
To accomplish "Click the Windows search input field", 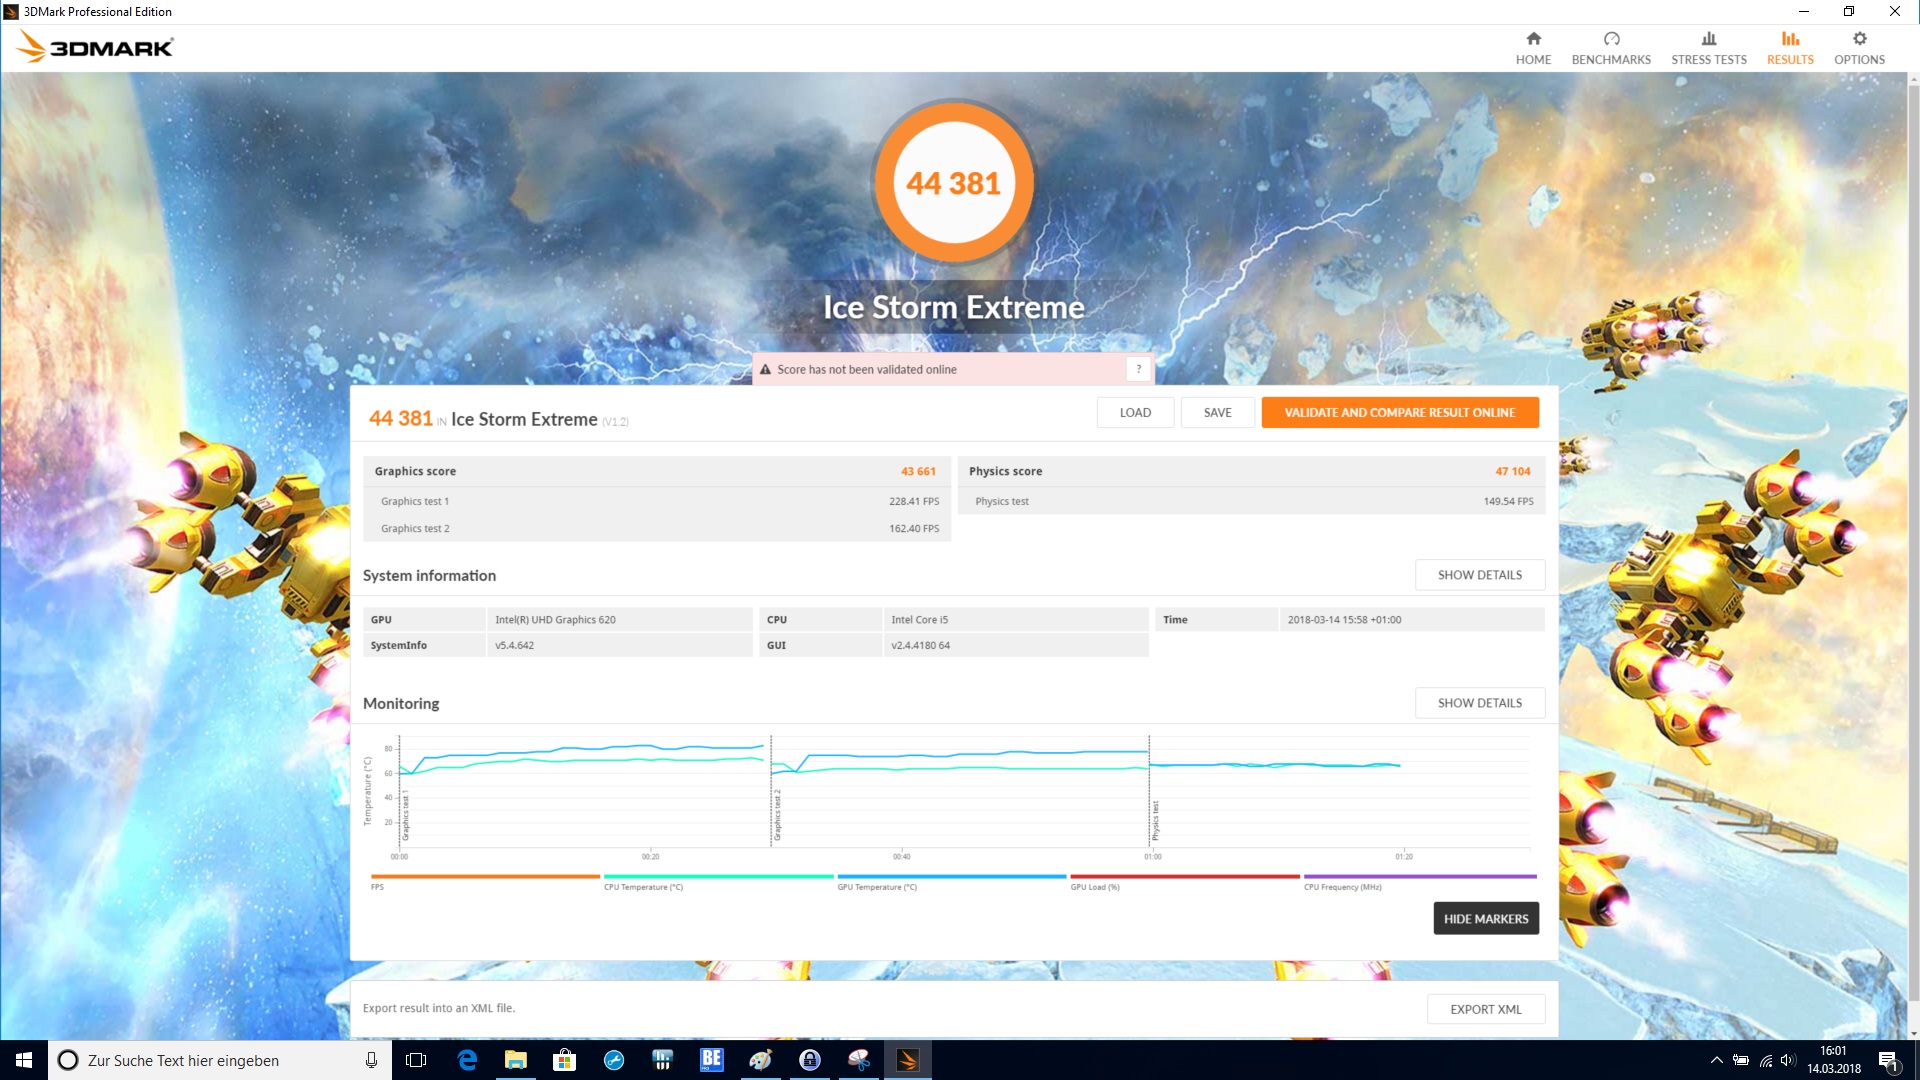I will point(210,1060).
